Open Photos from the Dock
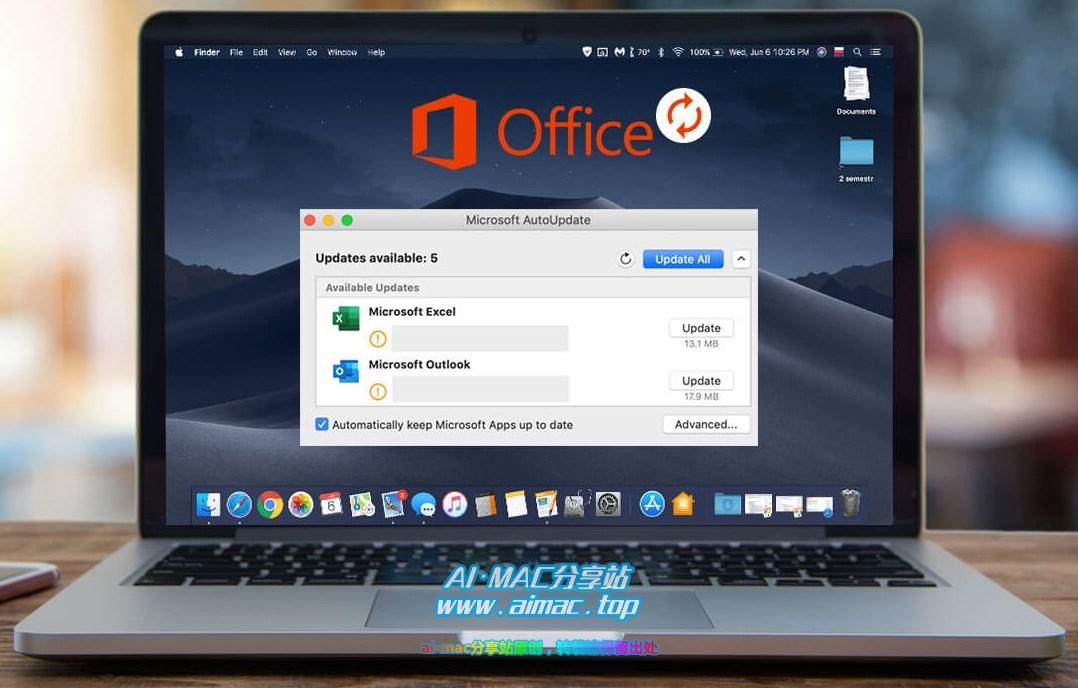The image size is (1078, 688). click(x=300, y=505)
